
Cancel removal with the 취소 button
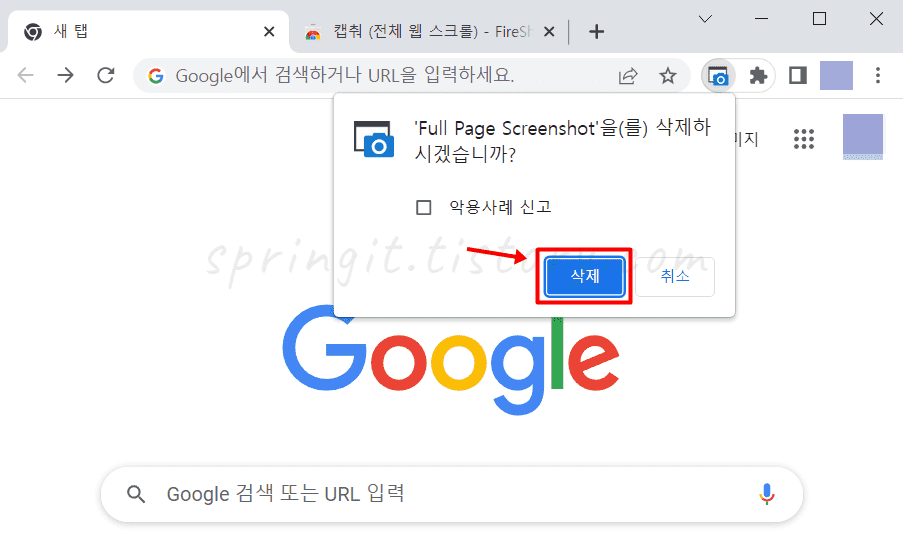point(675,276)
